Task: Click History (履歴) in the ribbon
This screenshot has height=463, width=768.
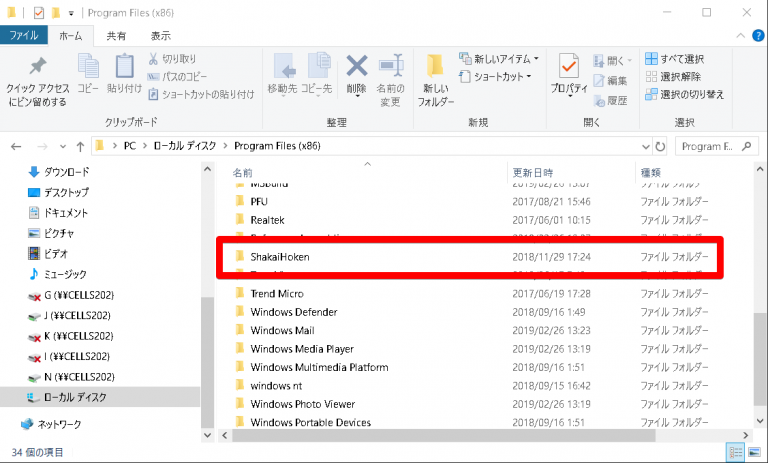Action: 610,100
